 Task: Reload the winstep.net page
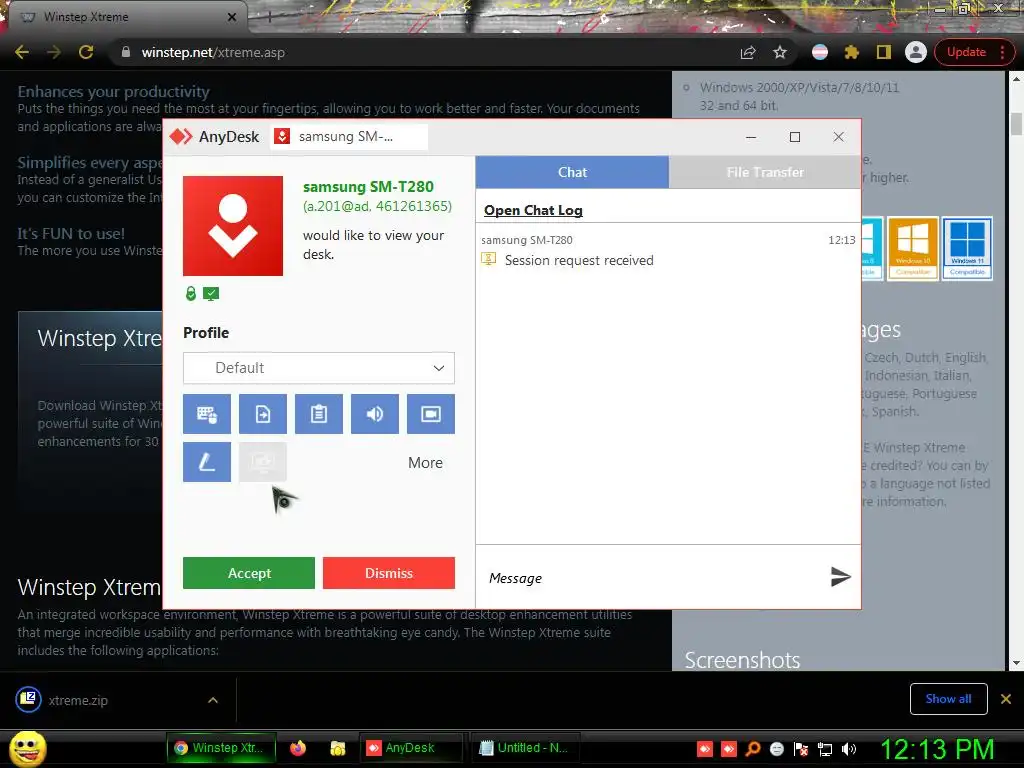pos(86,52)
